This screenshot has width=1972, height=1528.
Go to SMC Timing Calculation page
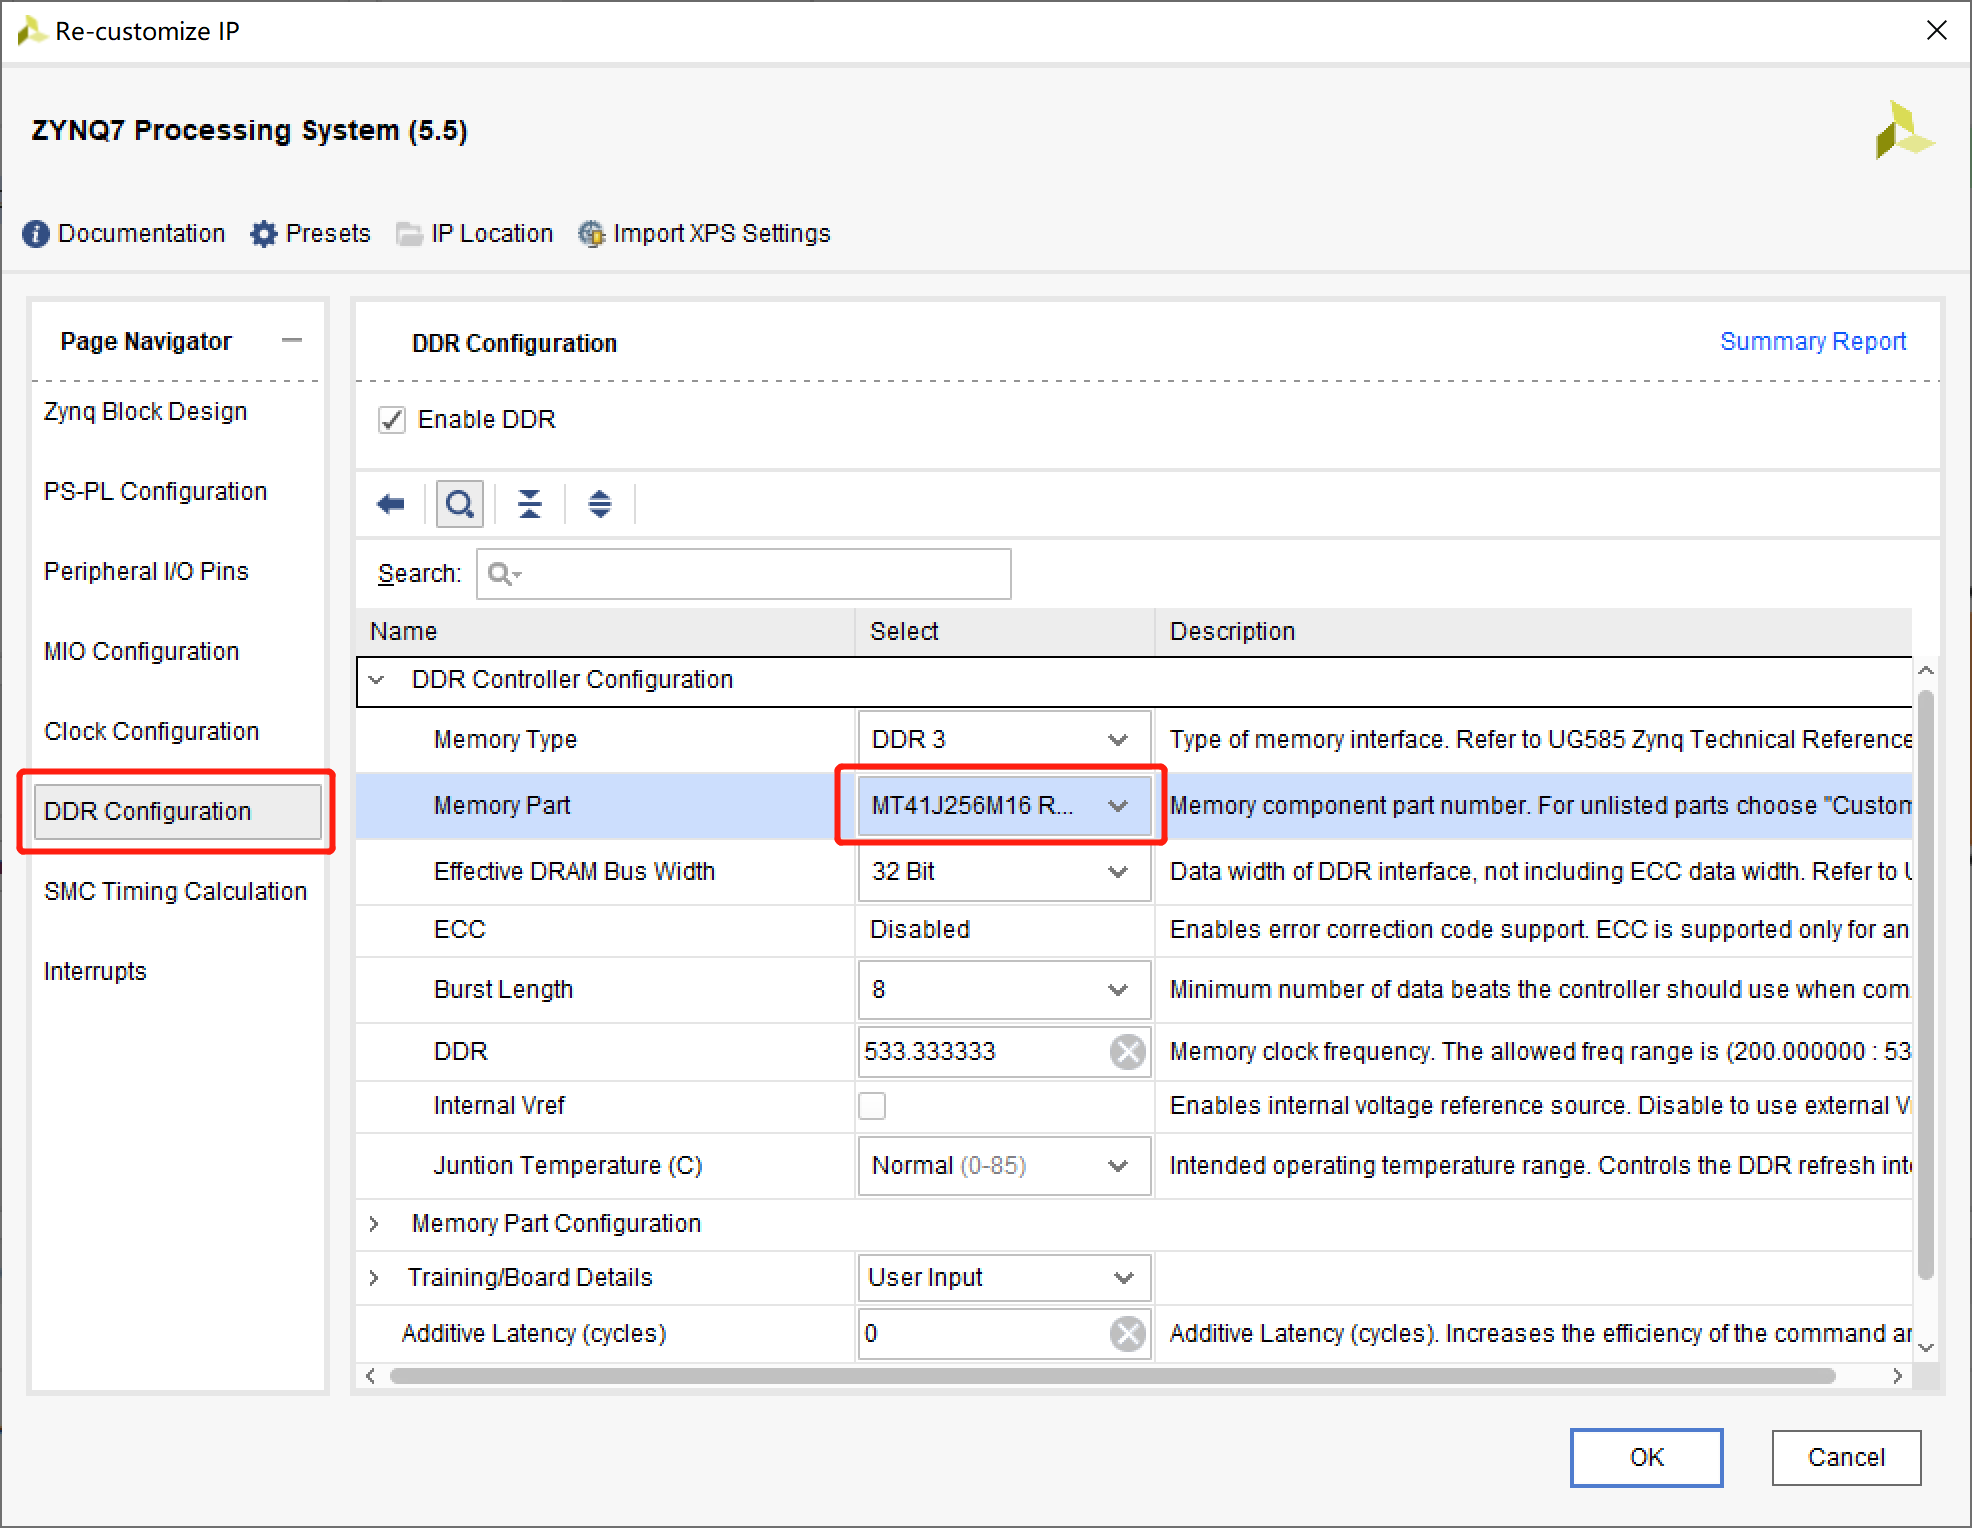(175, 892)
